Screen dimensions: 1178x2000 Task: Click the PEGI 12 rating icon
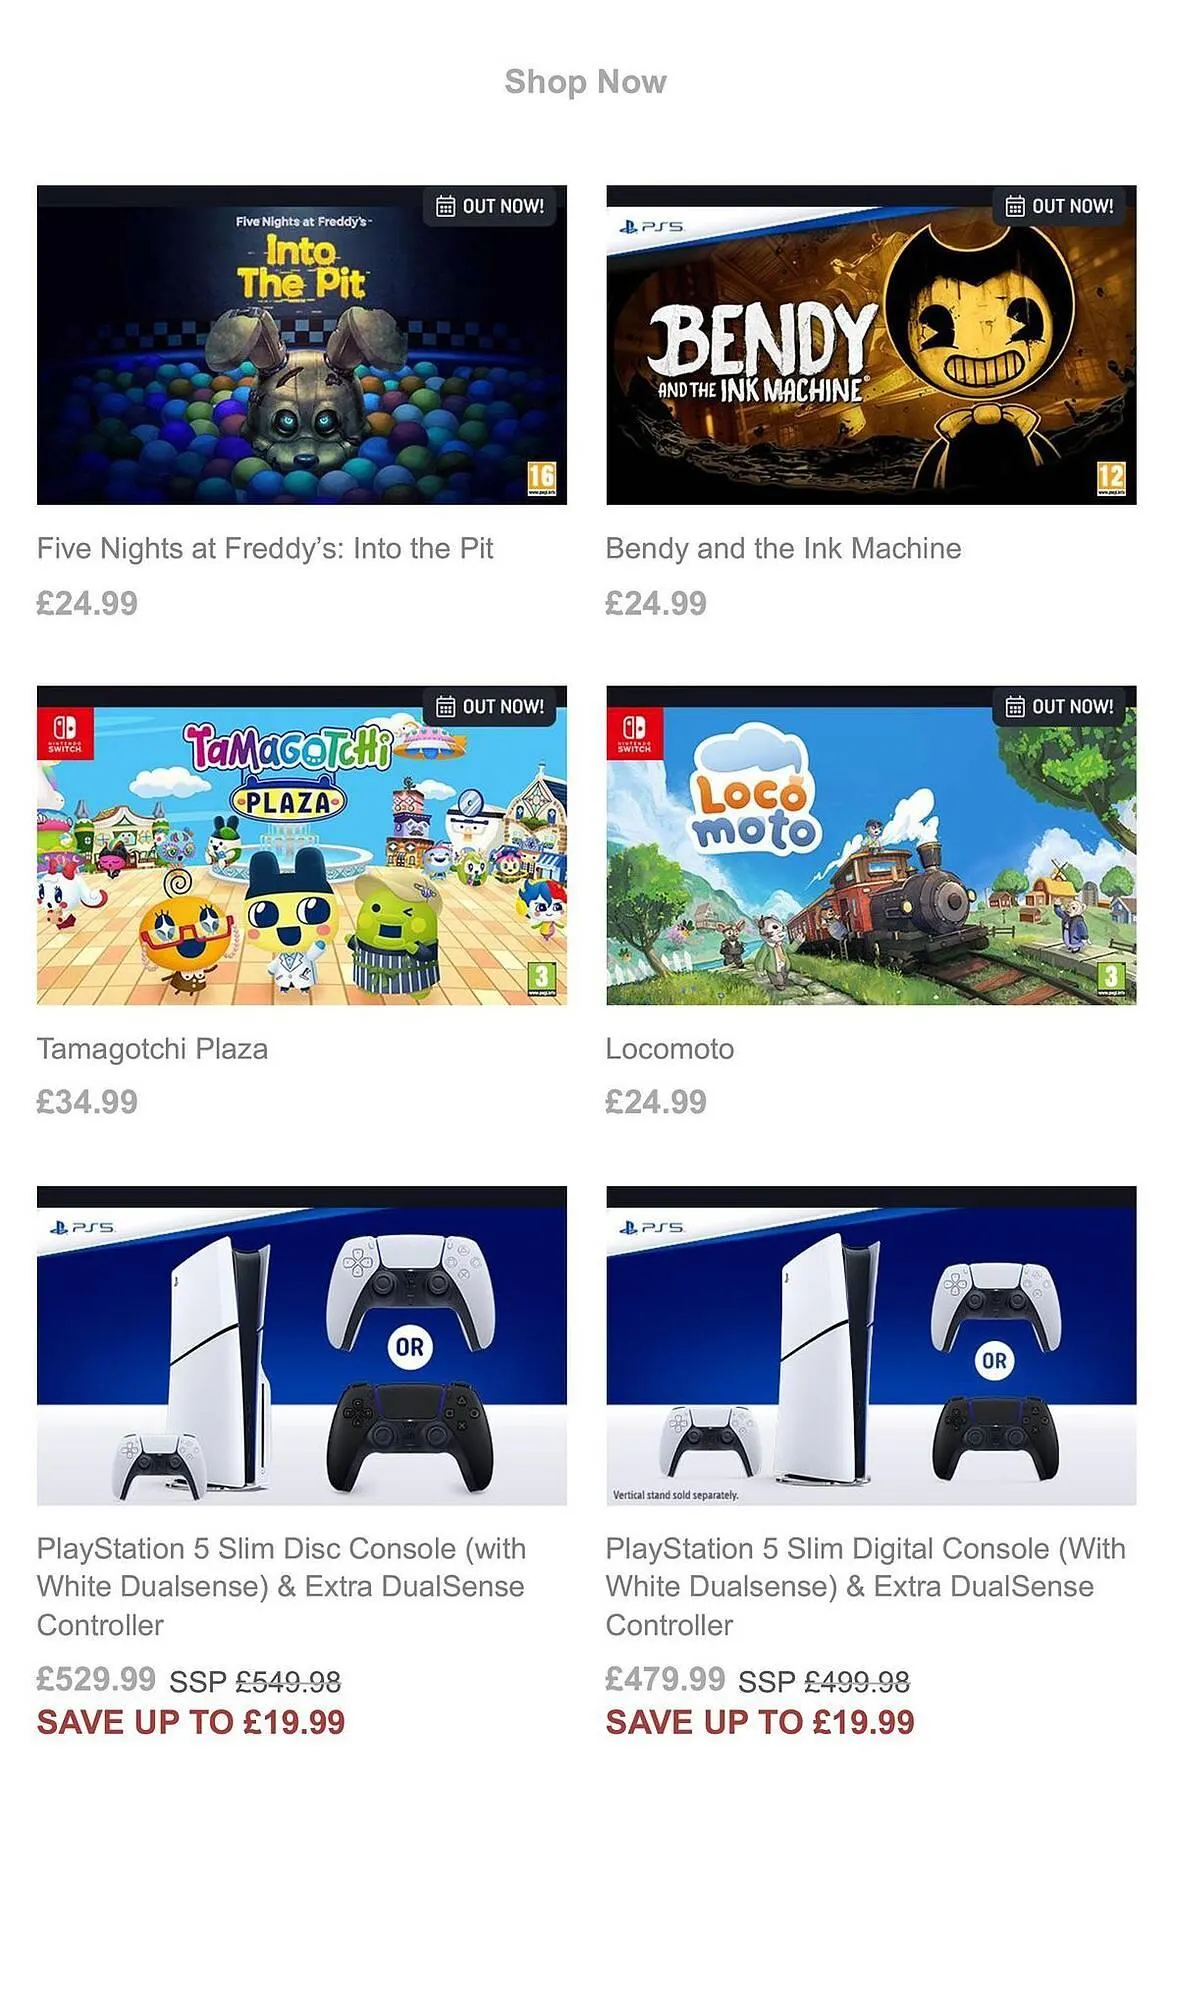[1111, 478]
